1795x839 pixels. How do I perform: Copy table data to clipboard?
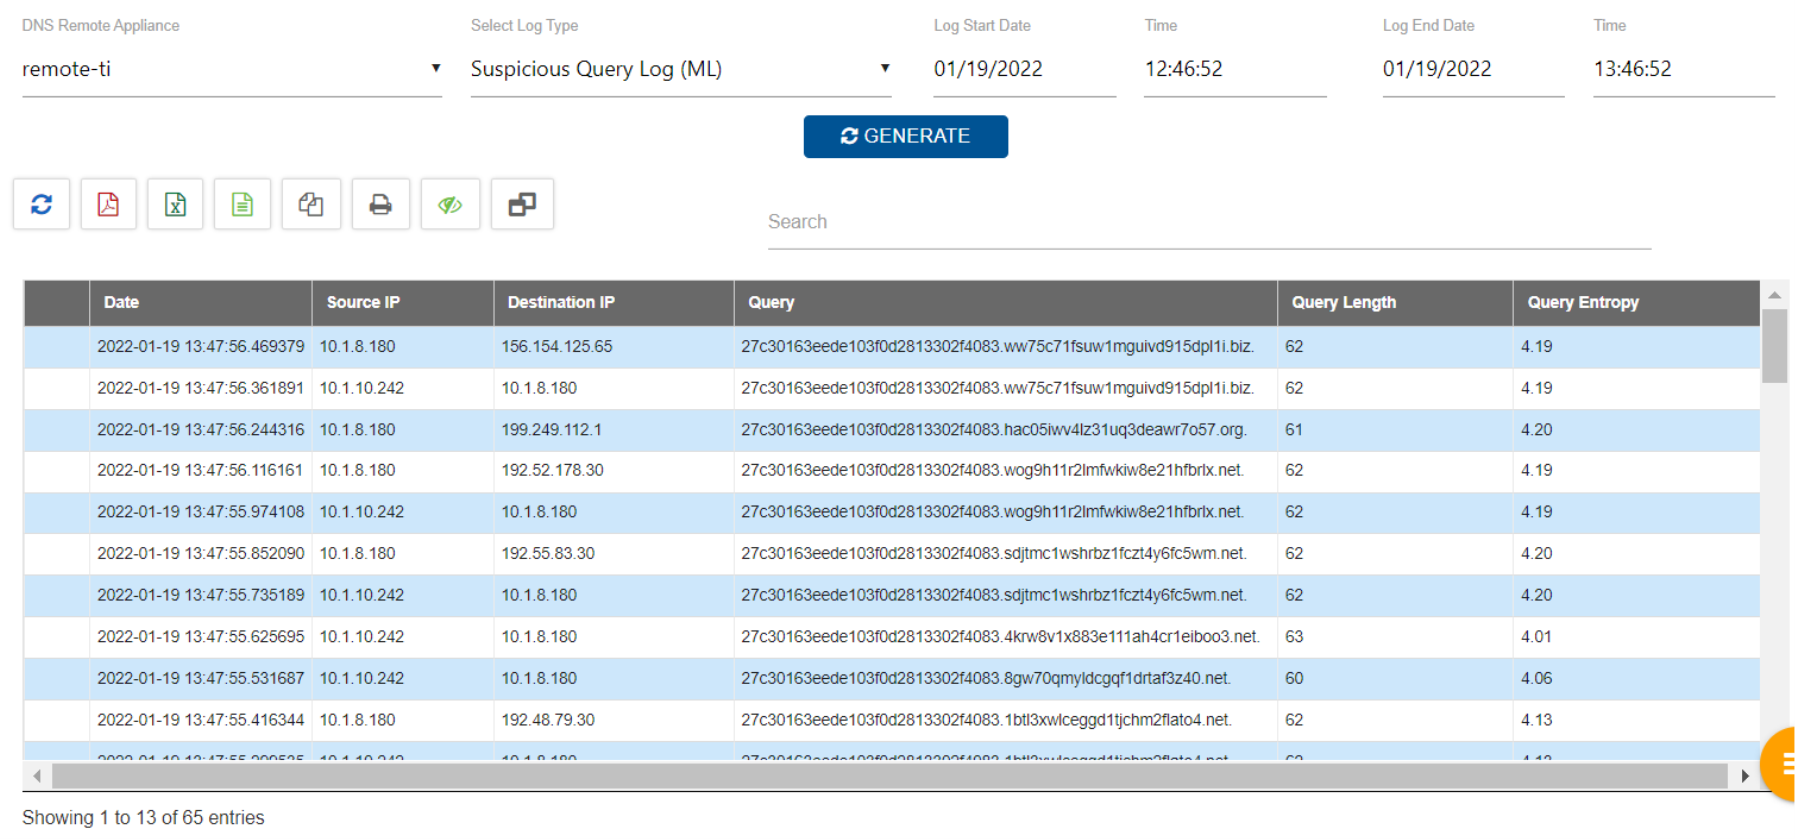[311, 205]
